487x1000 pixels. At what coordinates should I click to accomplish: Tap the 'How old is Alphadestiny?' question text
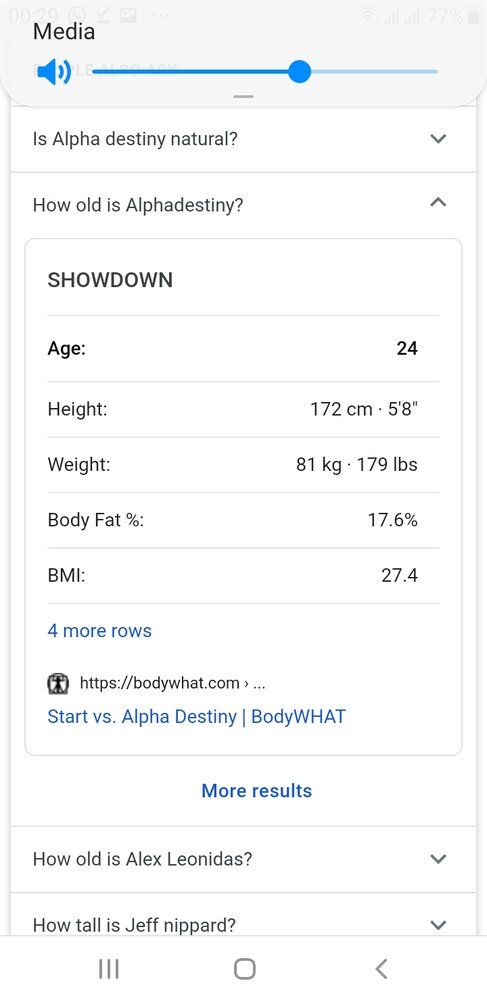click(138, 205)
